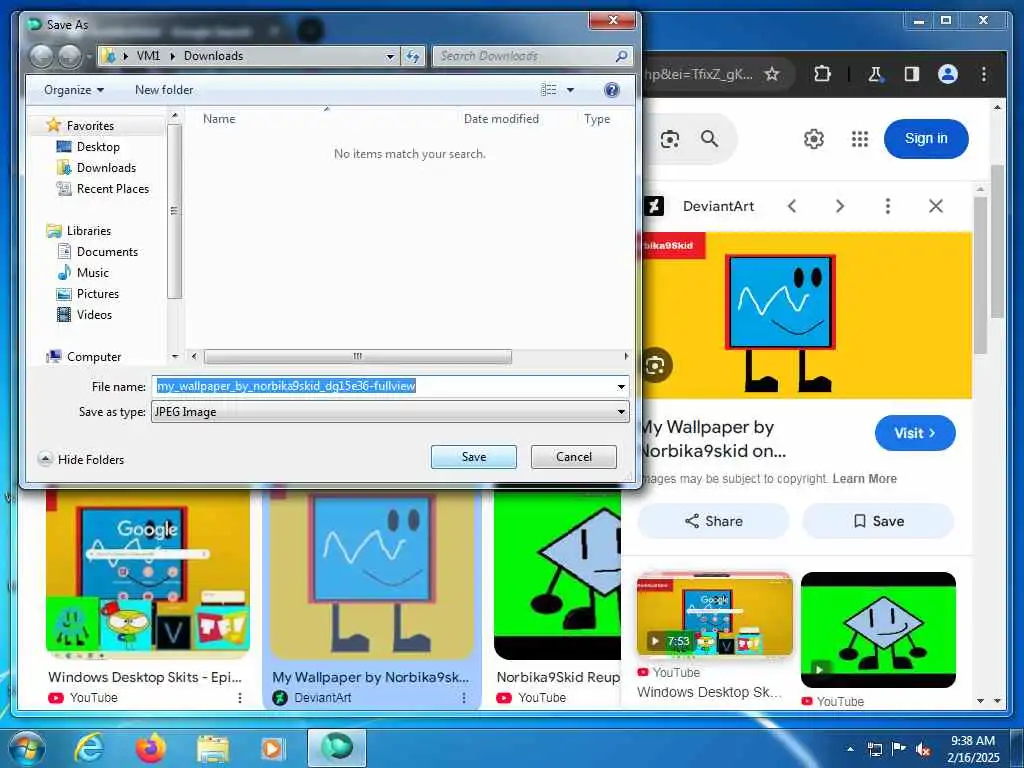The height and width of the screenshot is (768, 1024).
Task: Open the Organize menu
Action: pyautogui.click(x=74, y=90)
